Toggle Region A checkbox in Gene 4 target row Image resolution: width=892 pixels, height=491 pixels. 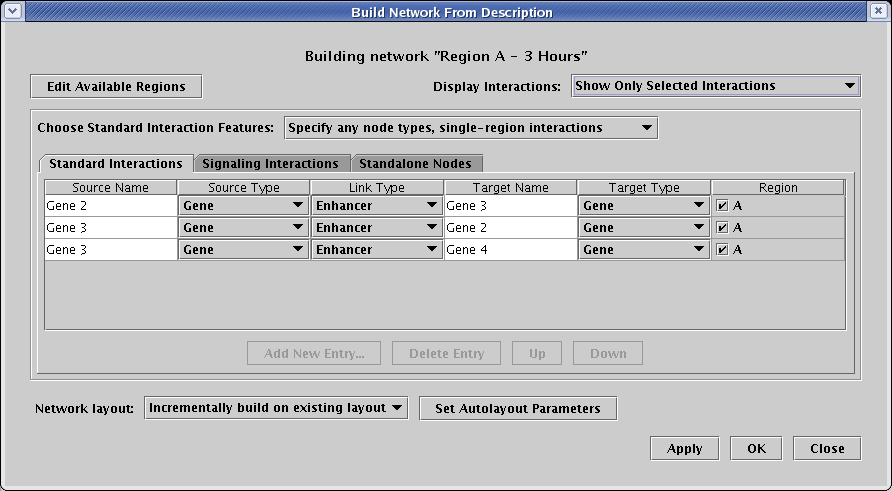[723, 250]
